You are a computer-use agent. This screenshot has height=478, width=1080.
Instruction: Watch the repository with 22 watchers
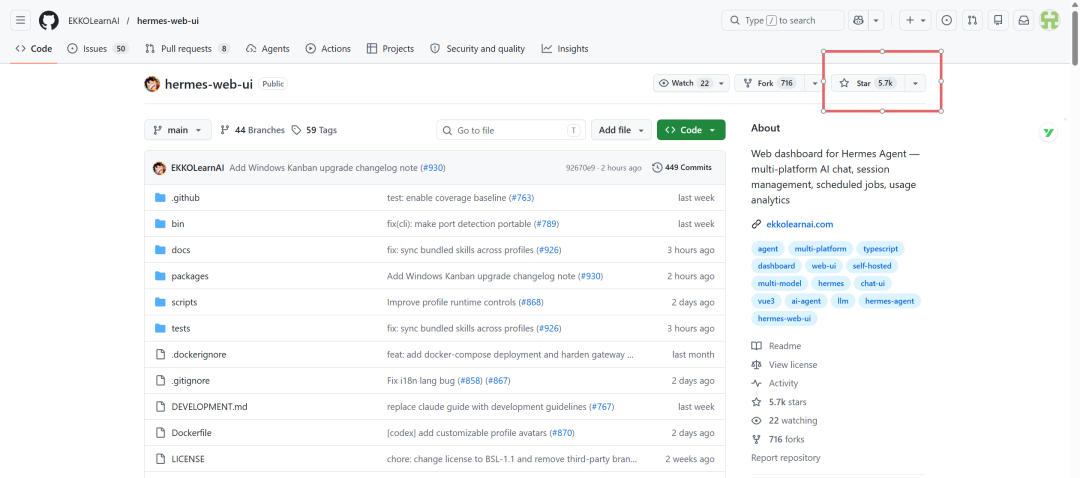691,83
